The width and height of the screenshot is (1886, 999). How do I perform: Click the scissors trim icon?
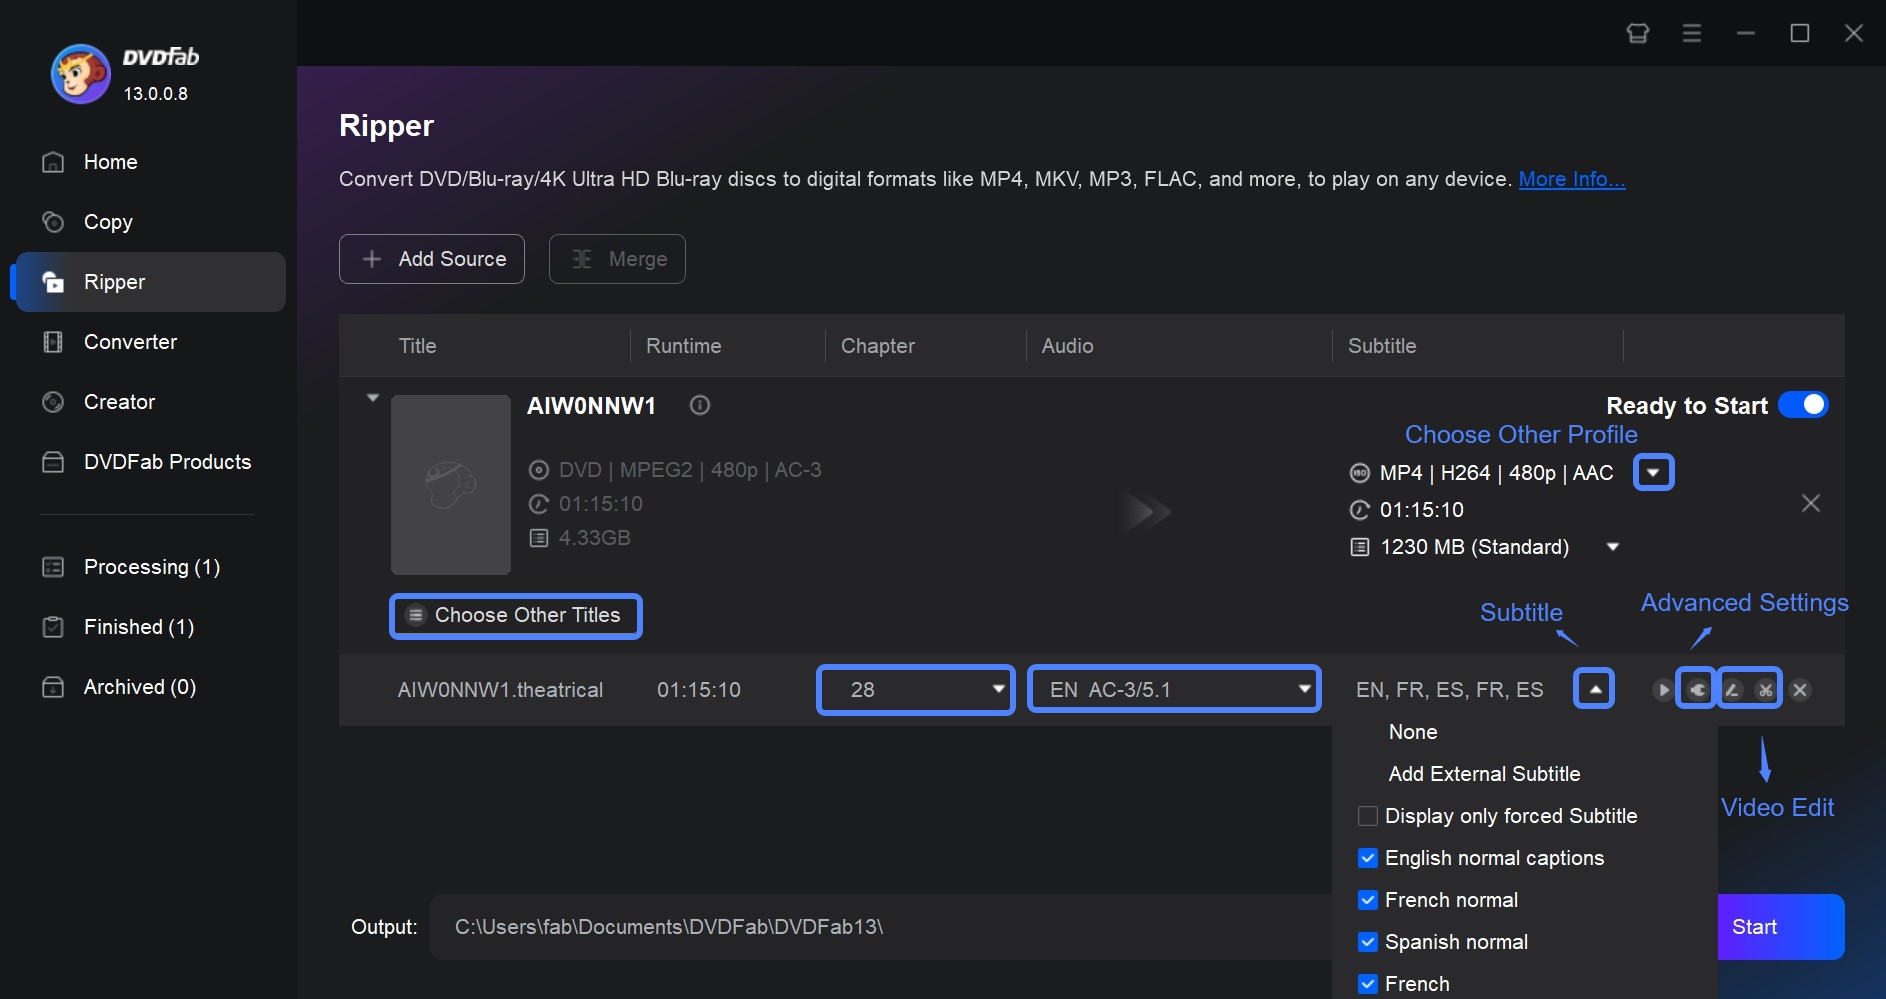(1765, 690)
